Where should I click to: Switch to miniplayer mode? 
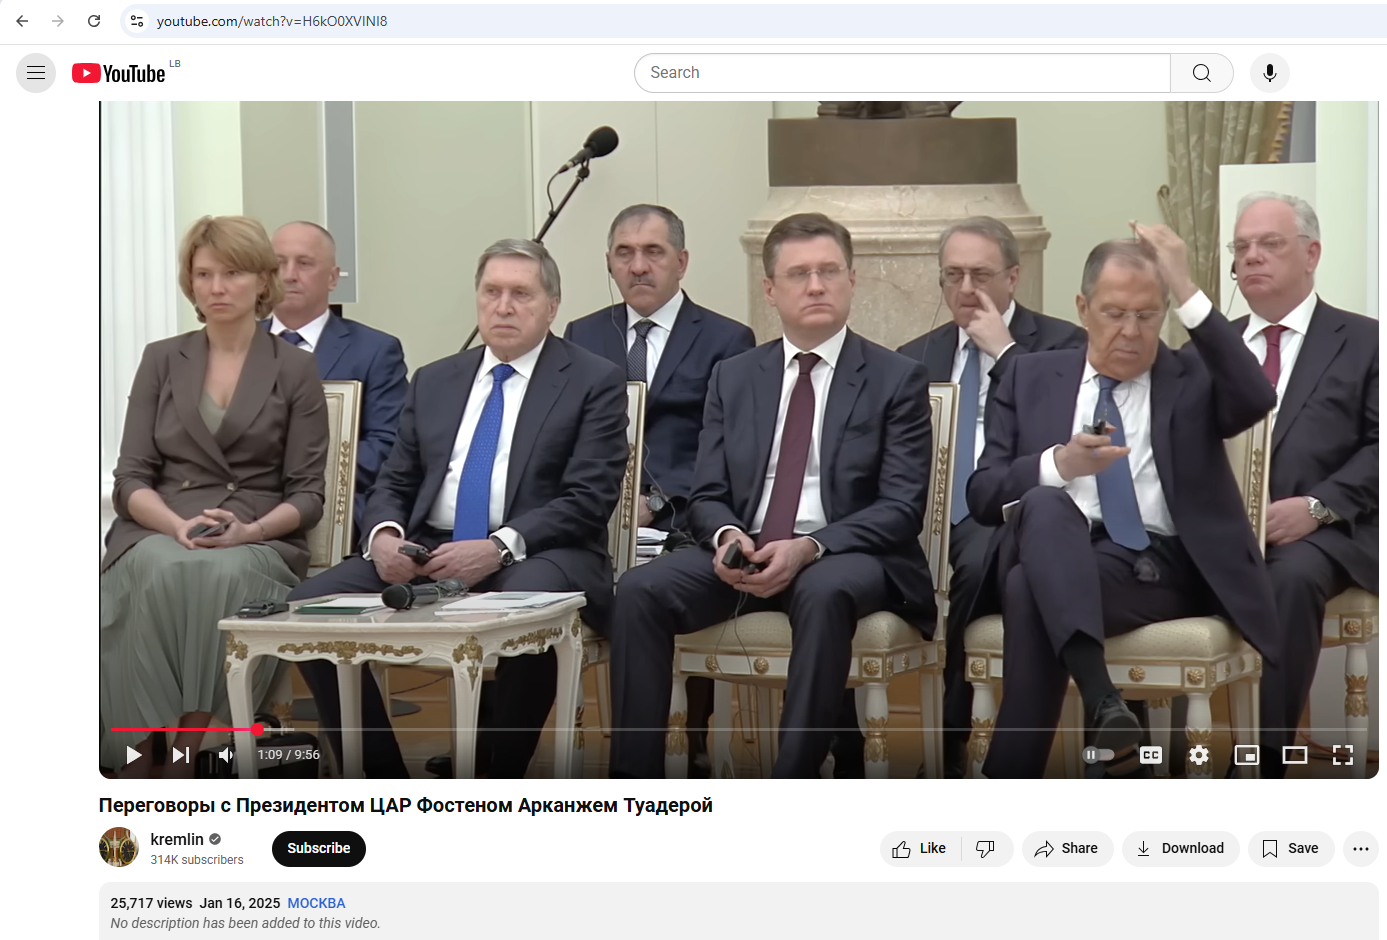(1247, 755)
